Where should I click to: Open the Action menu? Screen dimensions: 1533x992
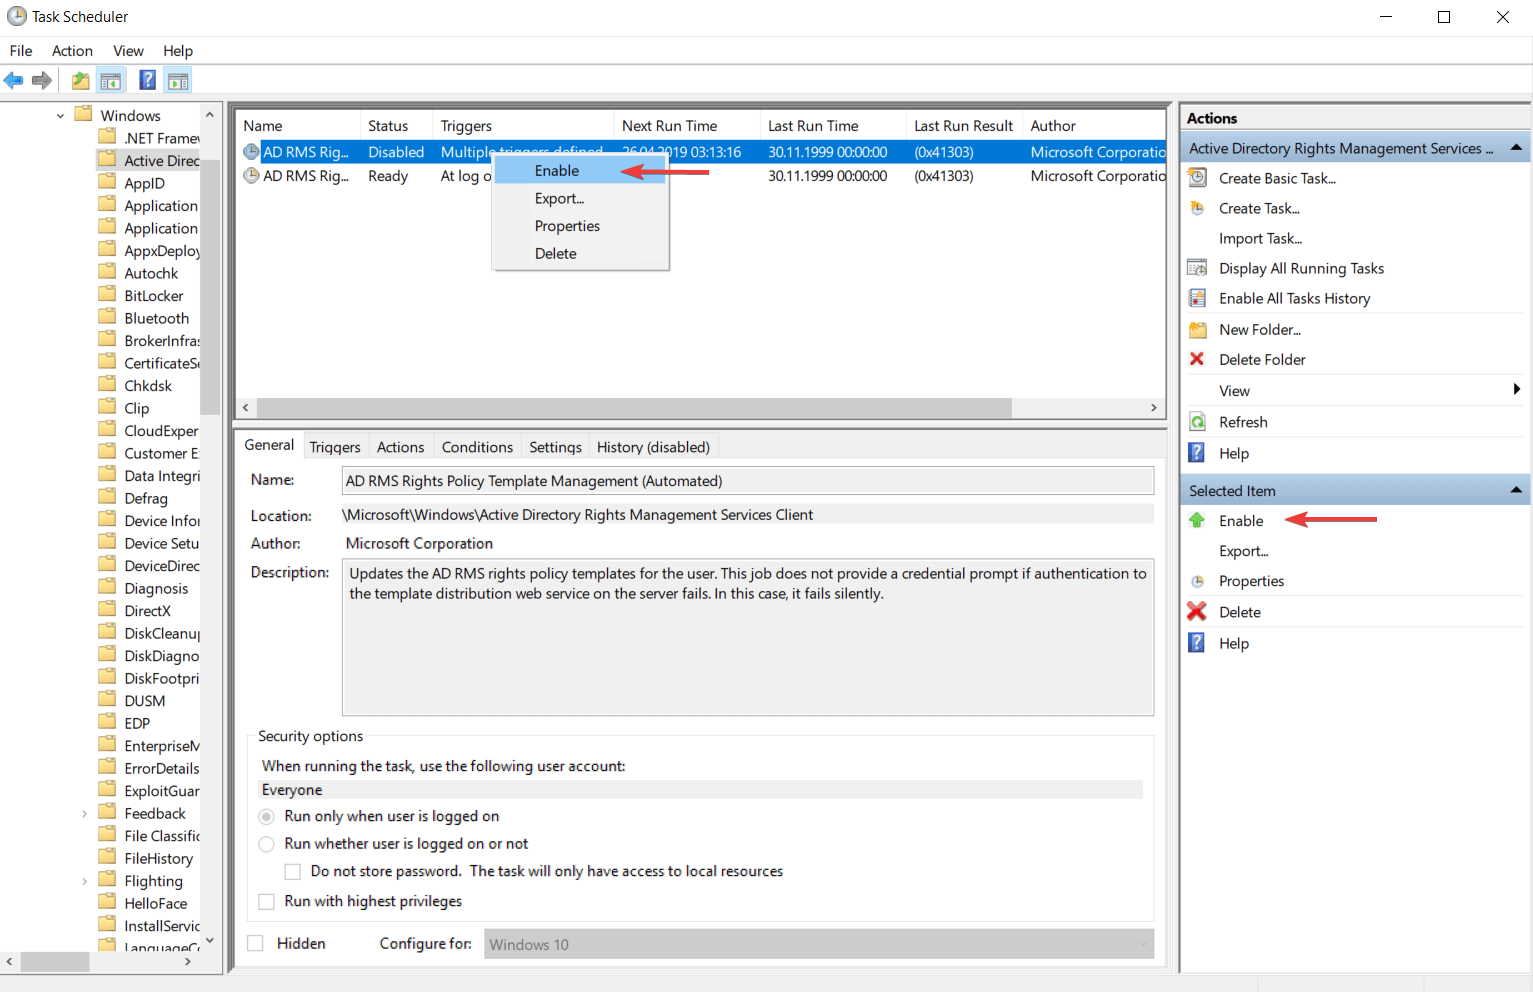pos(72,50)
